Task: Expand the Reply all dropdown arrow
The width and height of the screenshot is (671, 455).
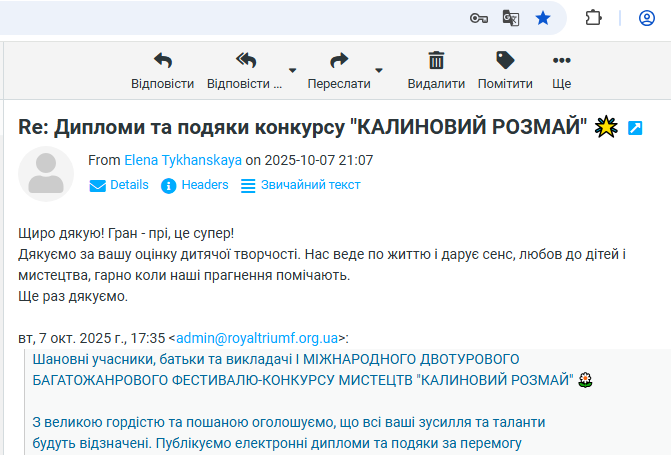Action: point(292,71)
